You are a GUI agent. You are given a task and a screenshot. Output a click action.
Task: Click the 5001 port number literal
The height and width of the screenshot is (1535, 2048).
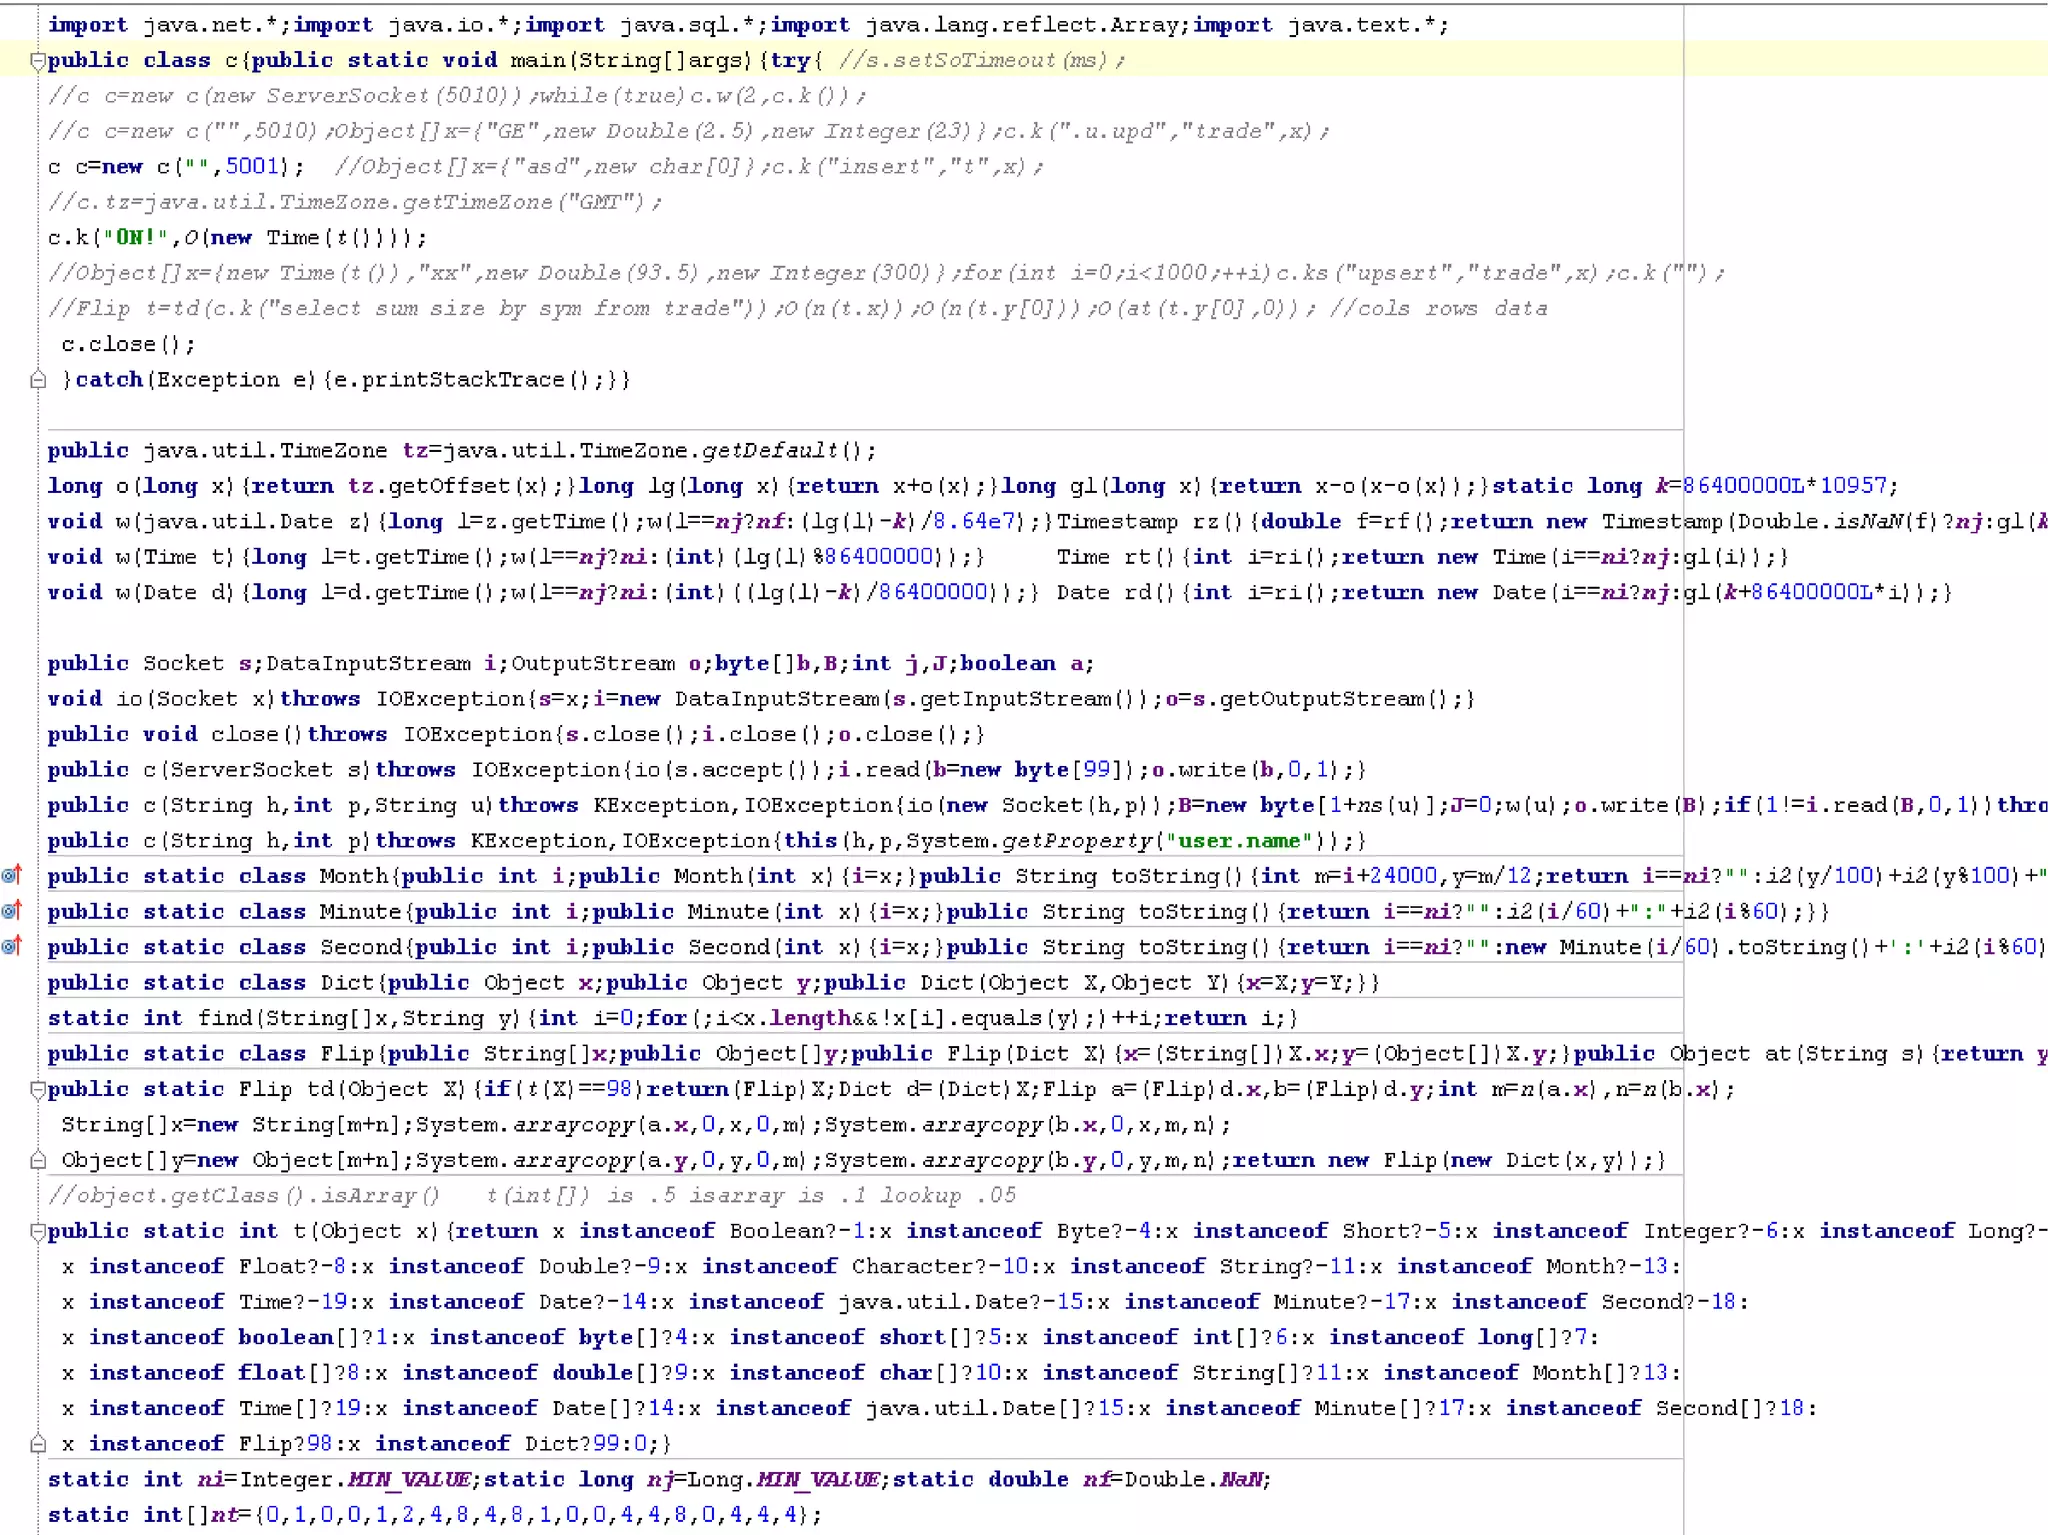coord(251,167)
